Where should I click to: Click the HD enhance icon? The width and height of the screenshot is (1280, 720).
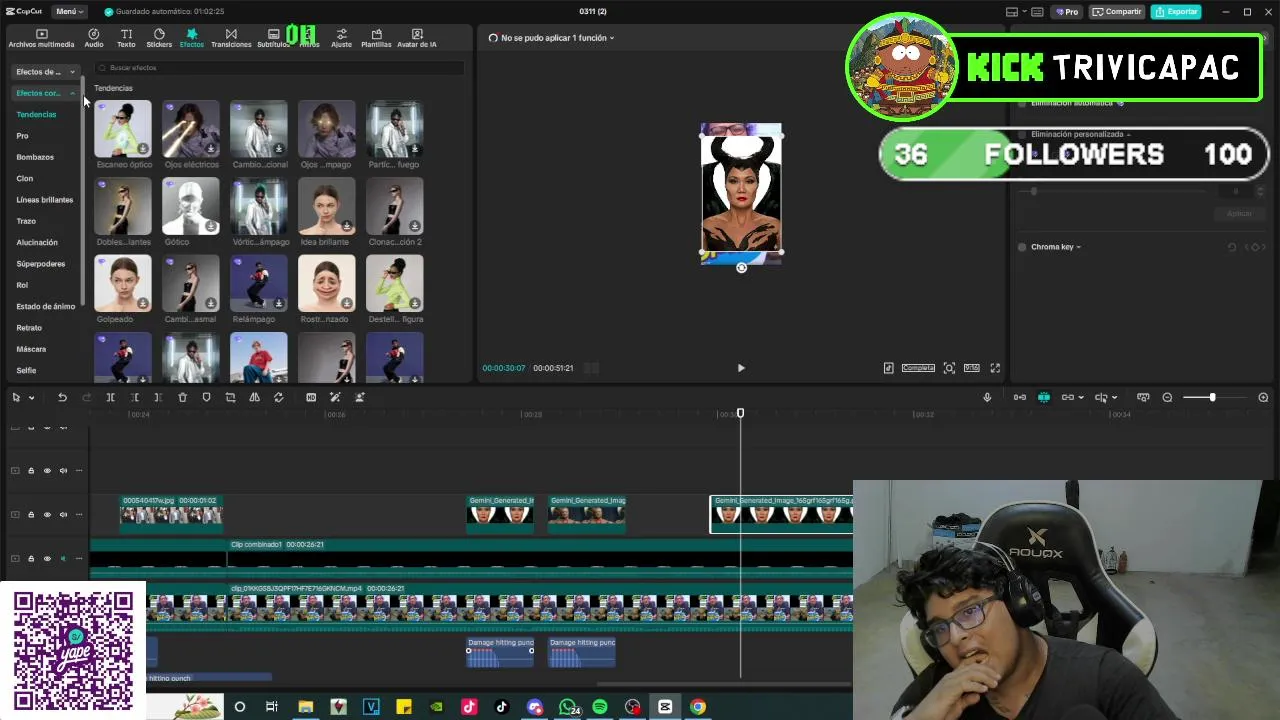(x=311, y=397)
